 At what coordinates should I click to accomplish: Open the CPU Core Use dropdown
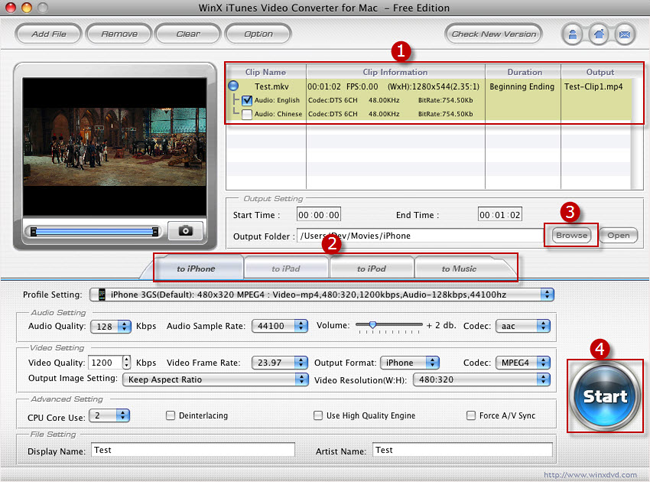click(x=110, y=416)
